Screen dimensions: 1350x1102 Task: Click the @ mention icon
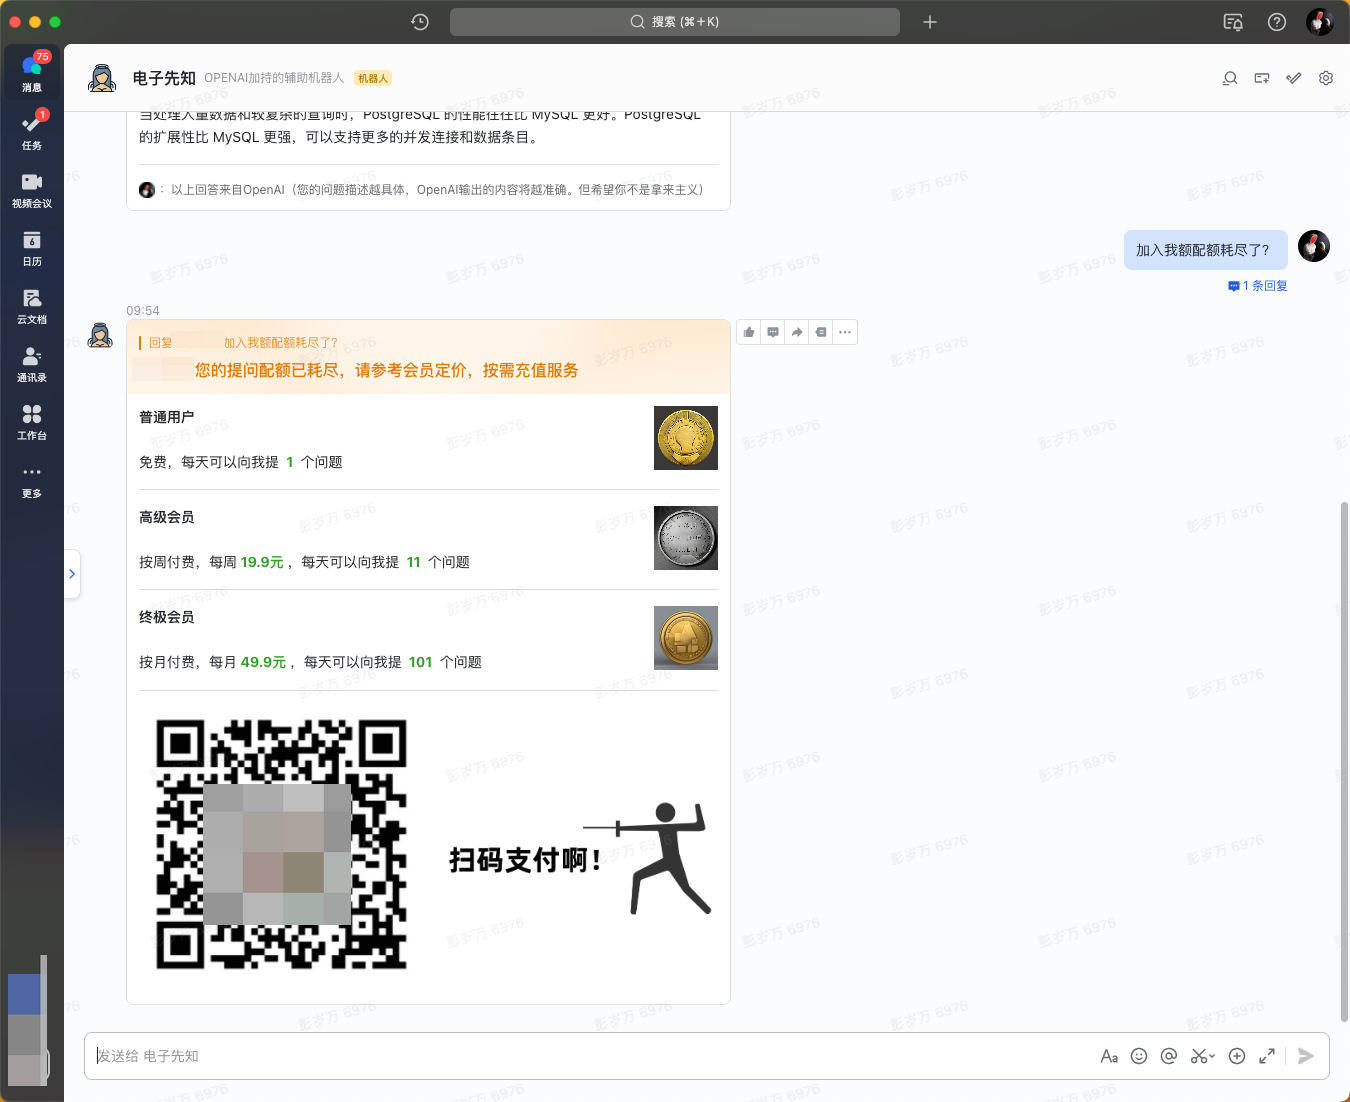coord(1169,1056)
